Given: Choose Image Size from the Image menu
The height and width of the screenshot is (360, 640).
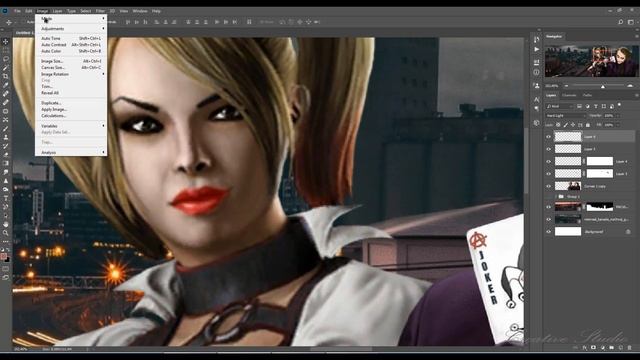Looking at the screenshot, I should click(71, 61).
